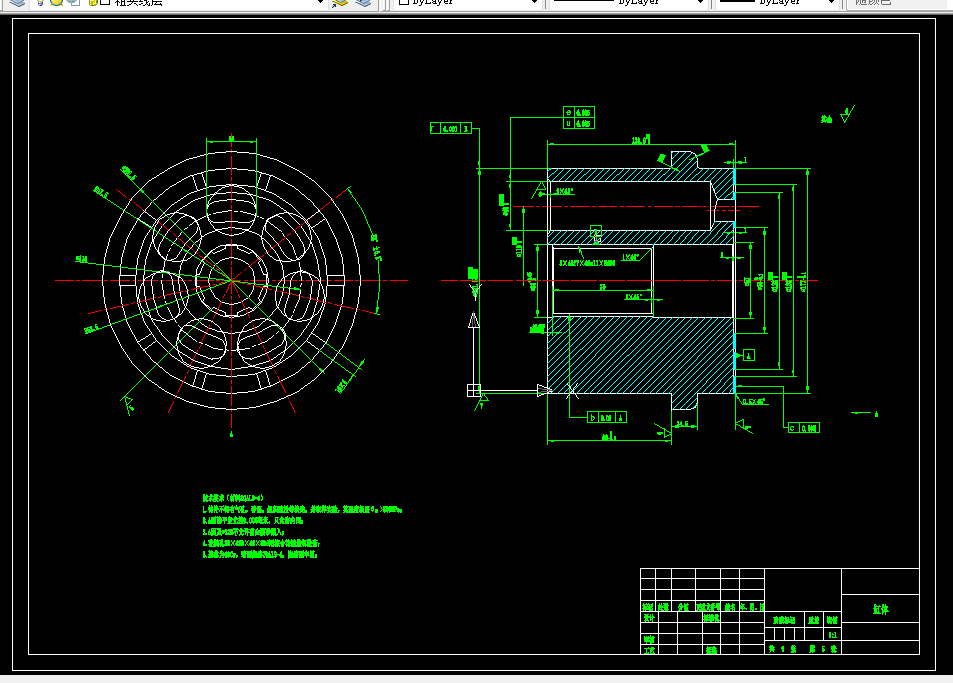Click the 缸体 part name title block cell
This screenshot has width=953, height=683.
[880, 608]
